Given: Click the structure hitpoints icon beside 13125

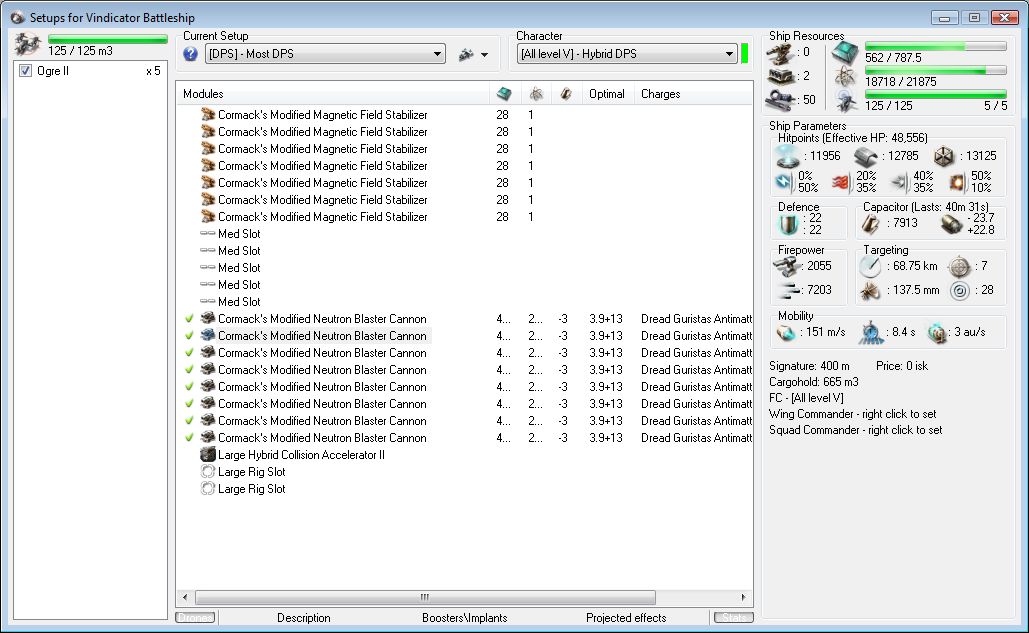Looking at the screenshot, I should coord(944,156).
